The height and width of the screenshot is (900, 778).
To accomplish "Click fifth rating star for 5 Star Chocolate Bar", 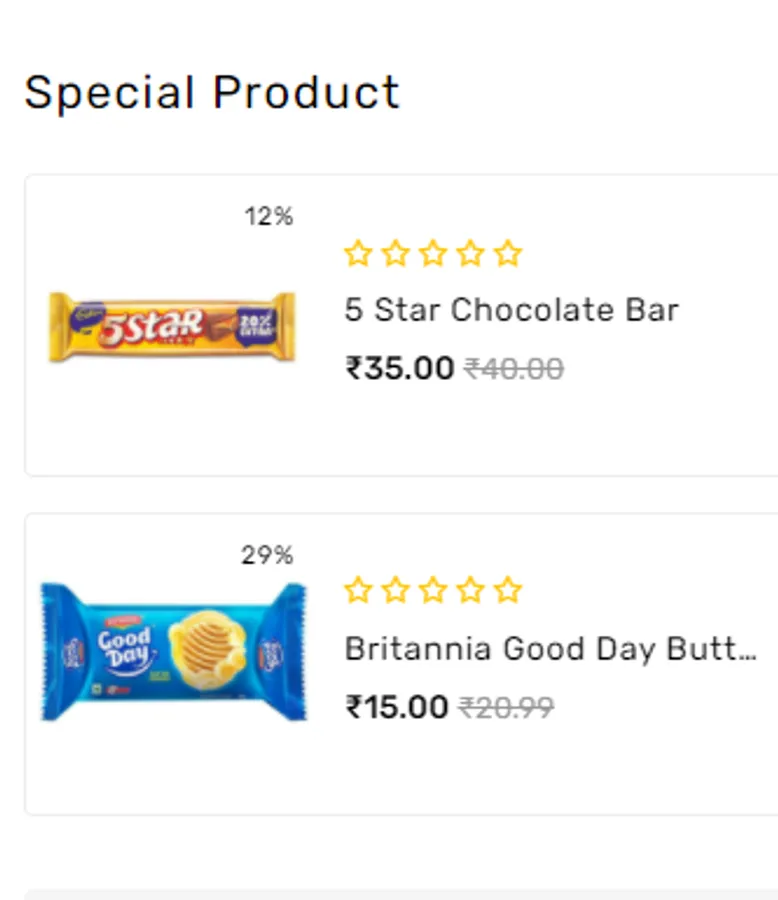I will click(x=508, y=254).
